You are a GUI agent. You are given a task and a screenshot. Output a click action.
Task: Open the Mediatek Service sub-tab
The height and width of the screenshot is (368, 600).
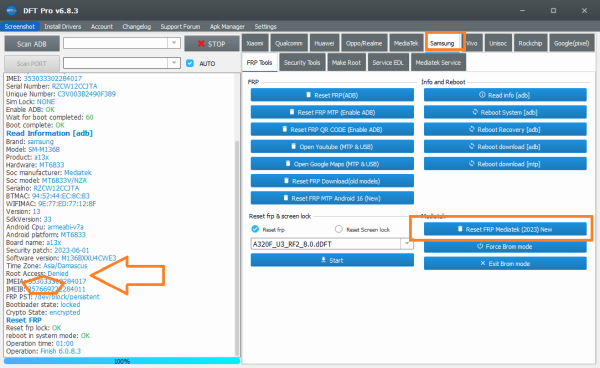click(438, 62)
